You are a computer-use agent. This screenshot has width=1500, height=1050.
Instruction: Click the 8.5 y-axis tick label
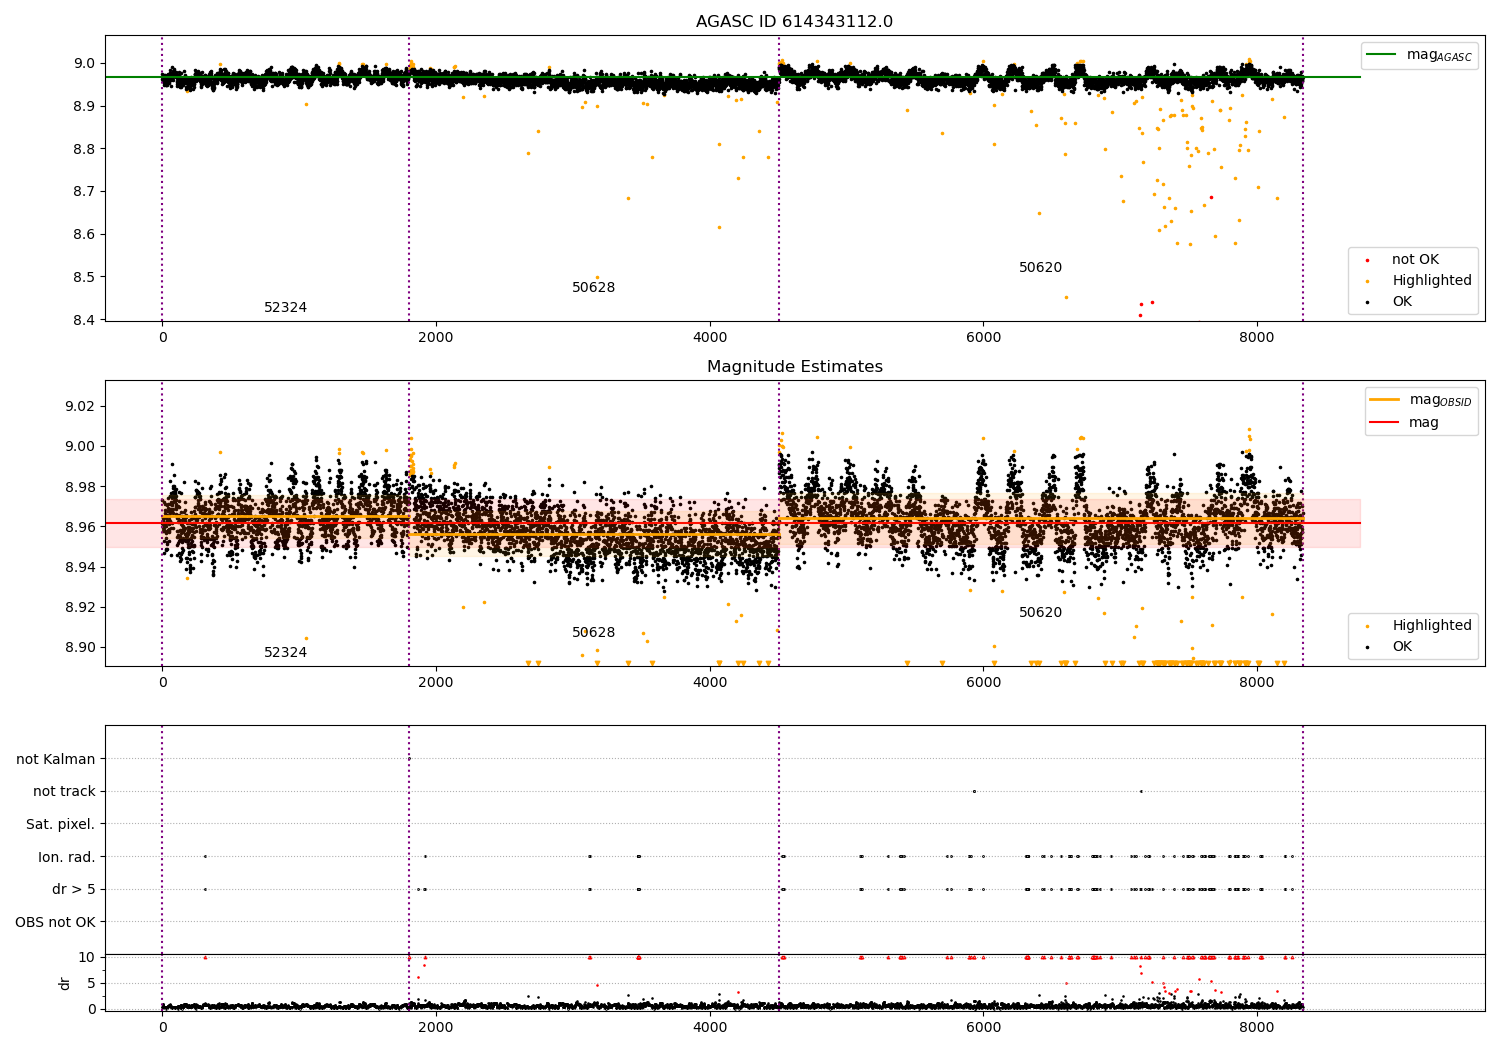85,277
